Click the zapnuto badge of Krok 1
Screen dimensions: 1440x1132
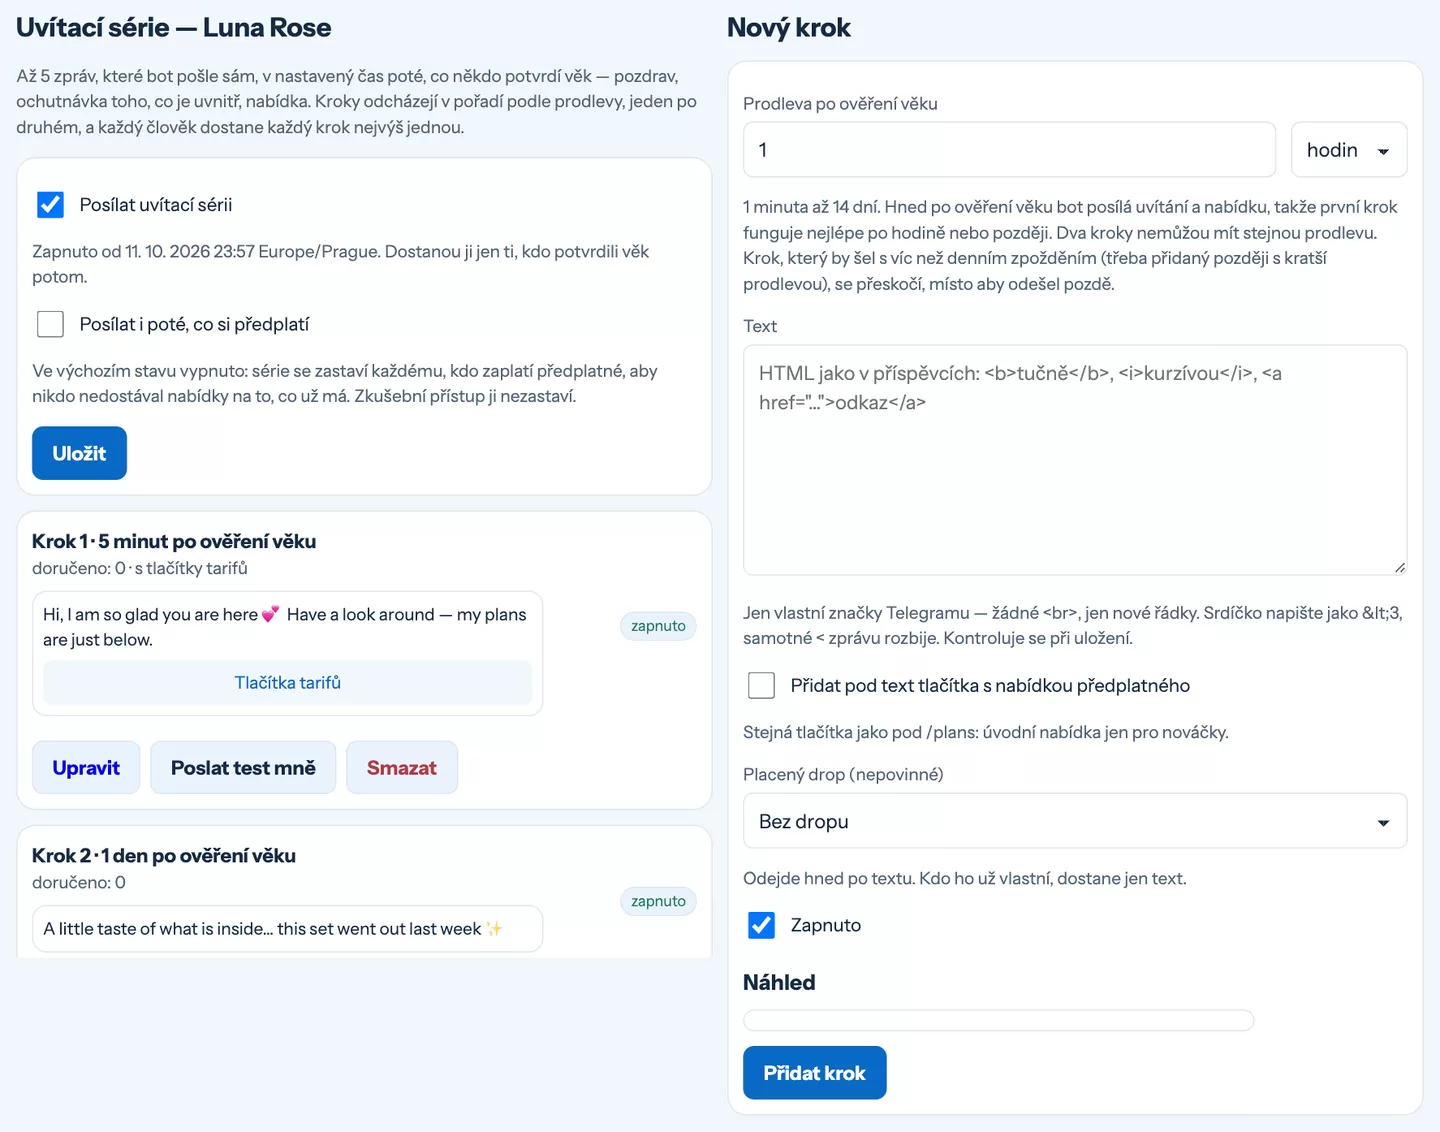658,626
